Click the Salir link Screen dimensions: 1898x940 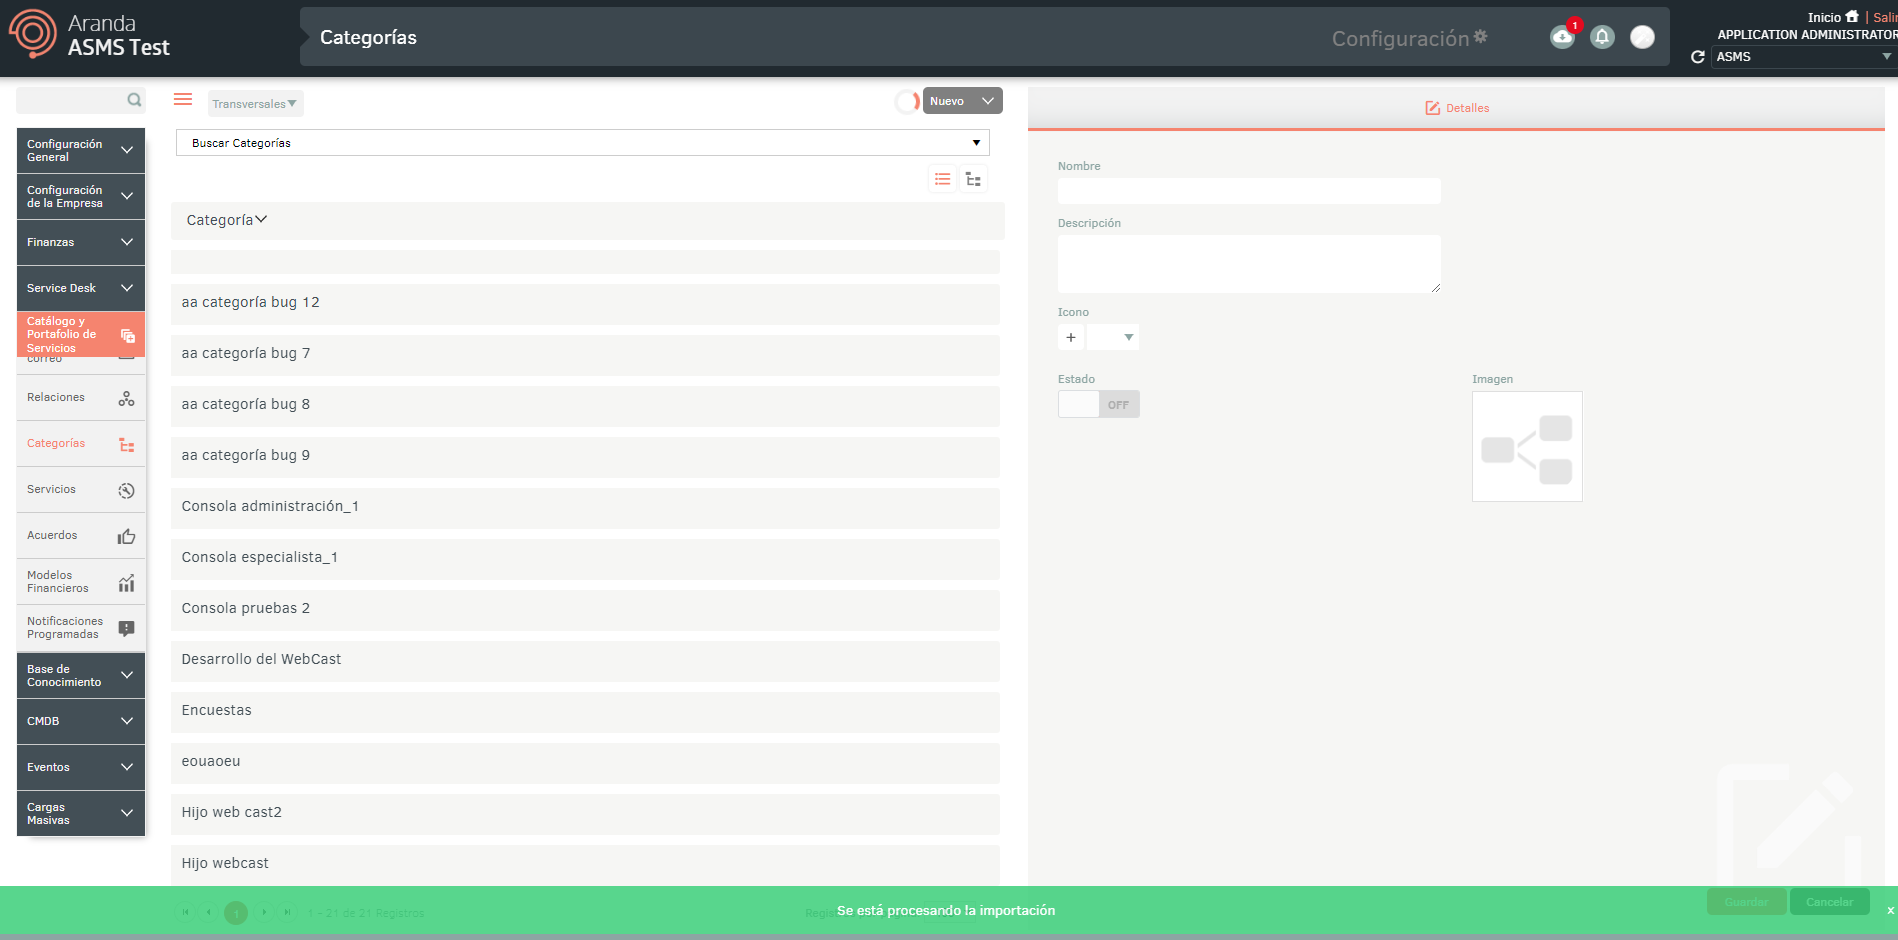[1884, 17]
